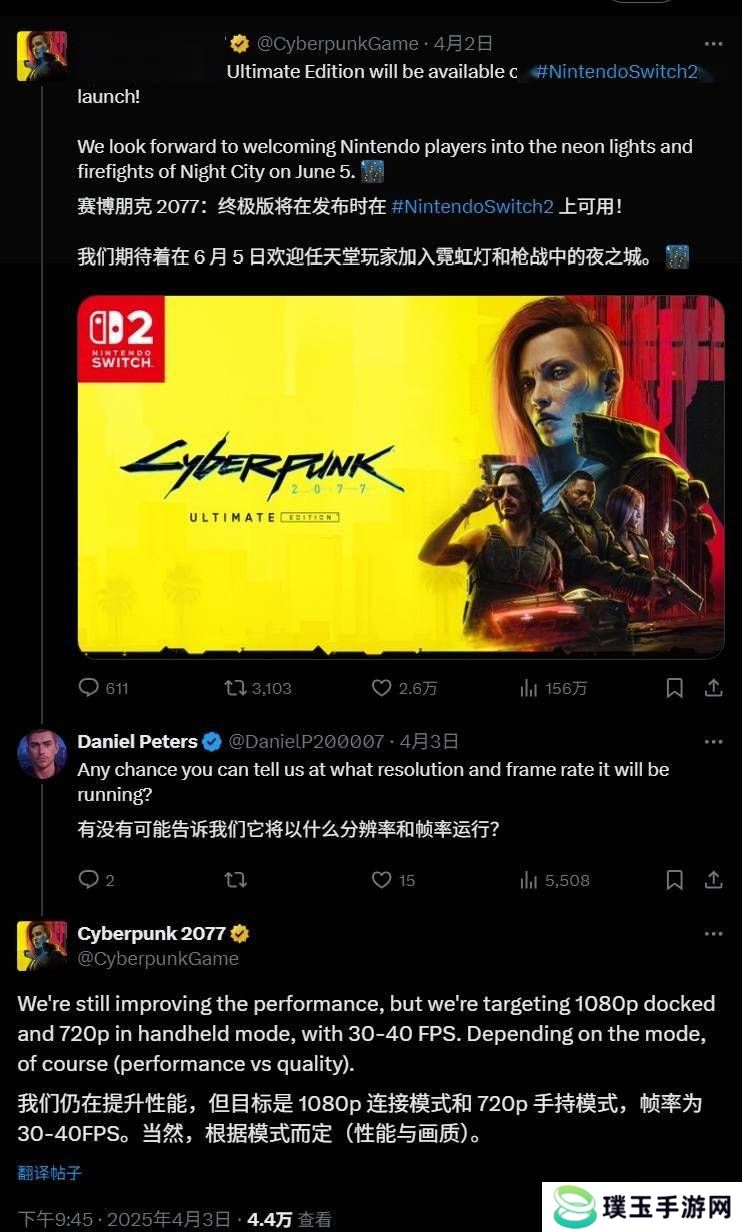Viewport: 742px width, 1232px height.
Task: Share Daniel Peters' reply
Action: pos(714,880)
